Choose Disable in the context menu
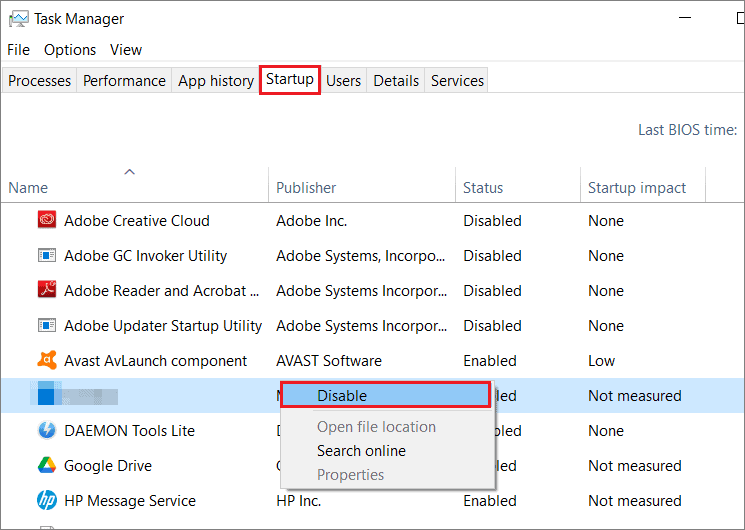This screenshot has height=530, width=745. (x=385, y=395)
